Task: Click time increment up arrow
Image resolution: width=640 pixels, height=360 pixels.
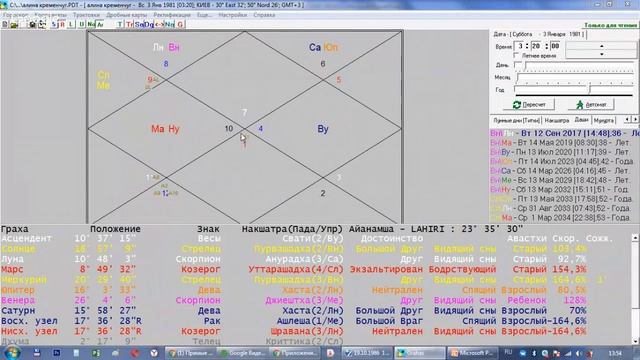Action: click(x=602, y=46)
